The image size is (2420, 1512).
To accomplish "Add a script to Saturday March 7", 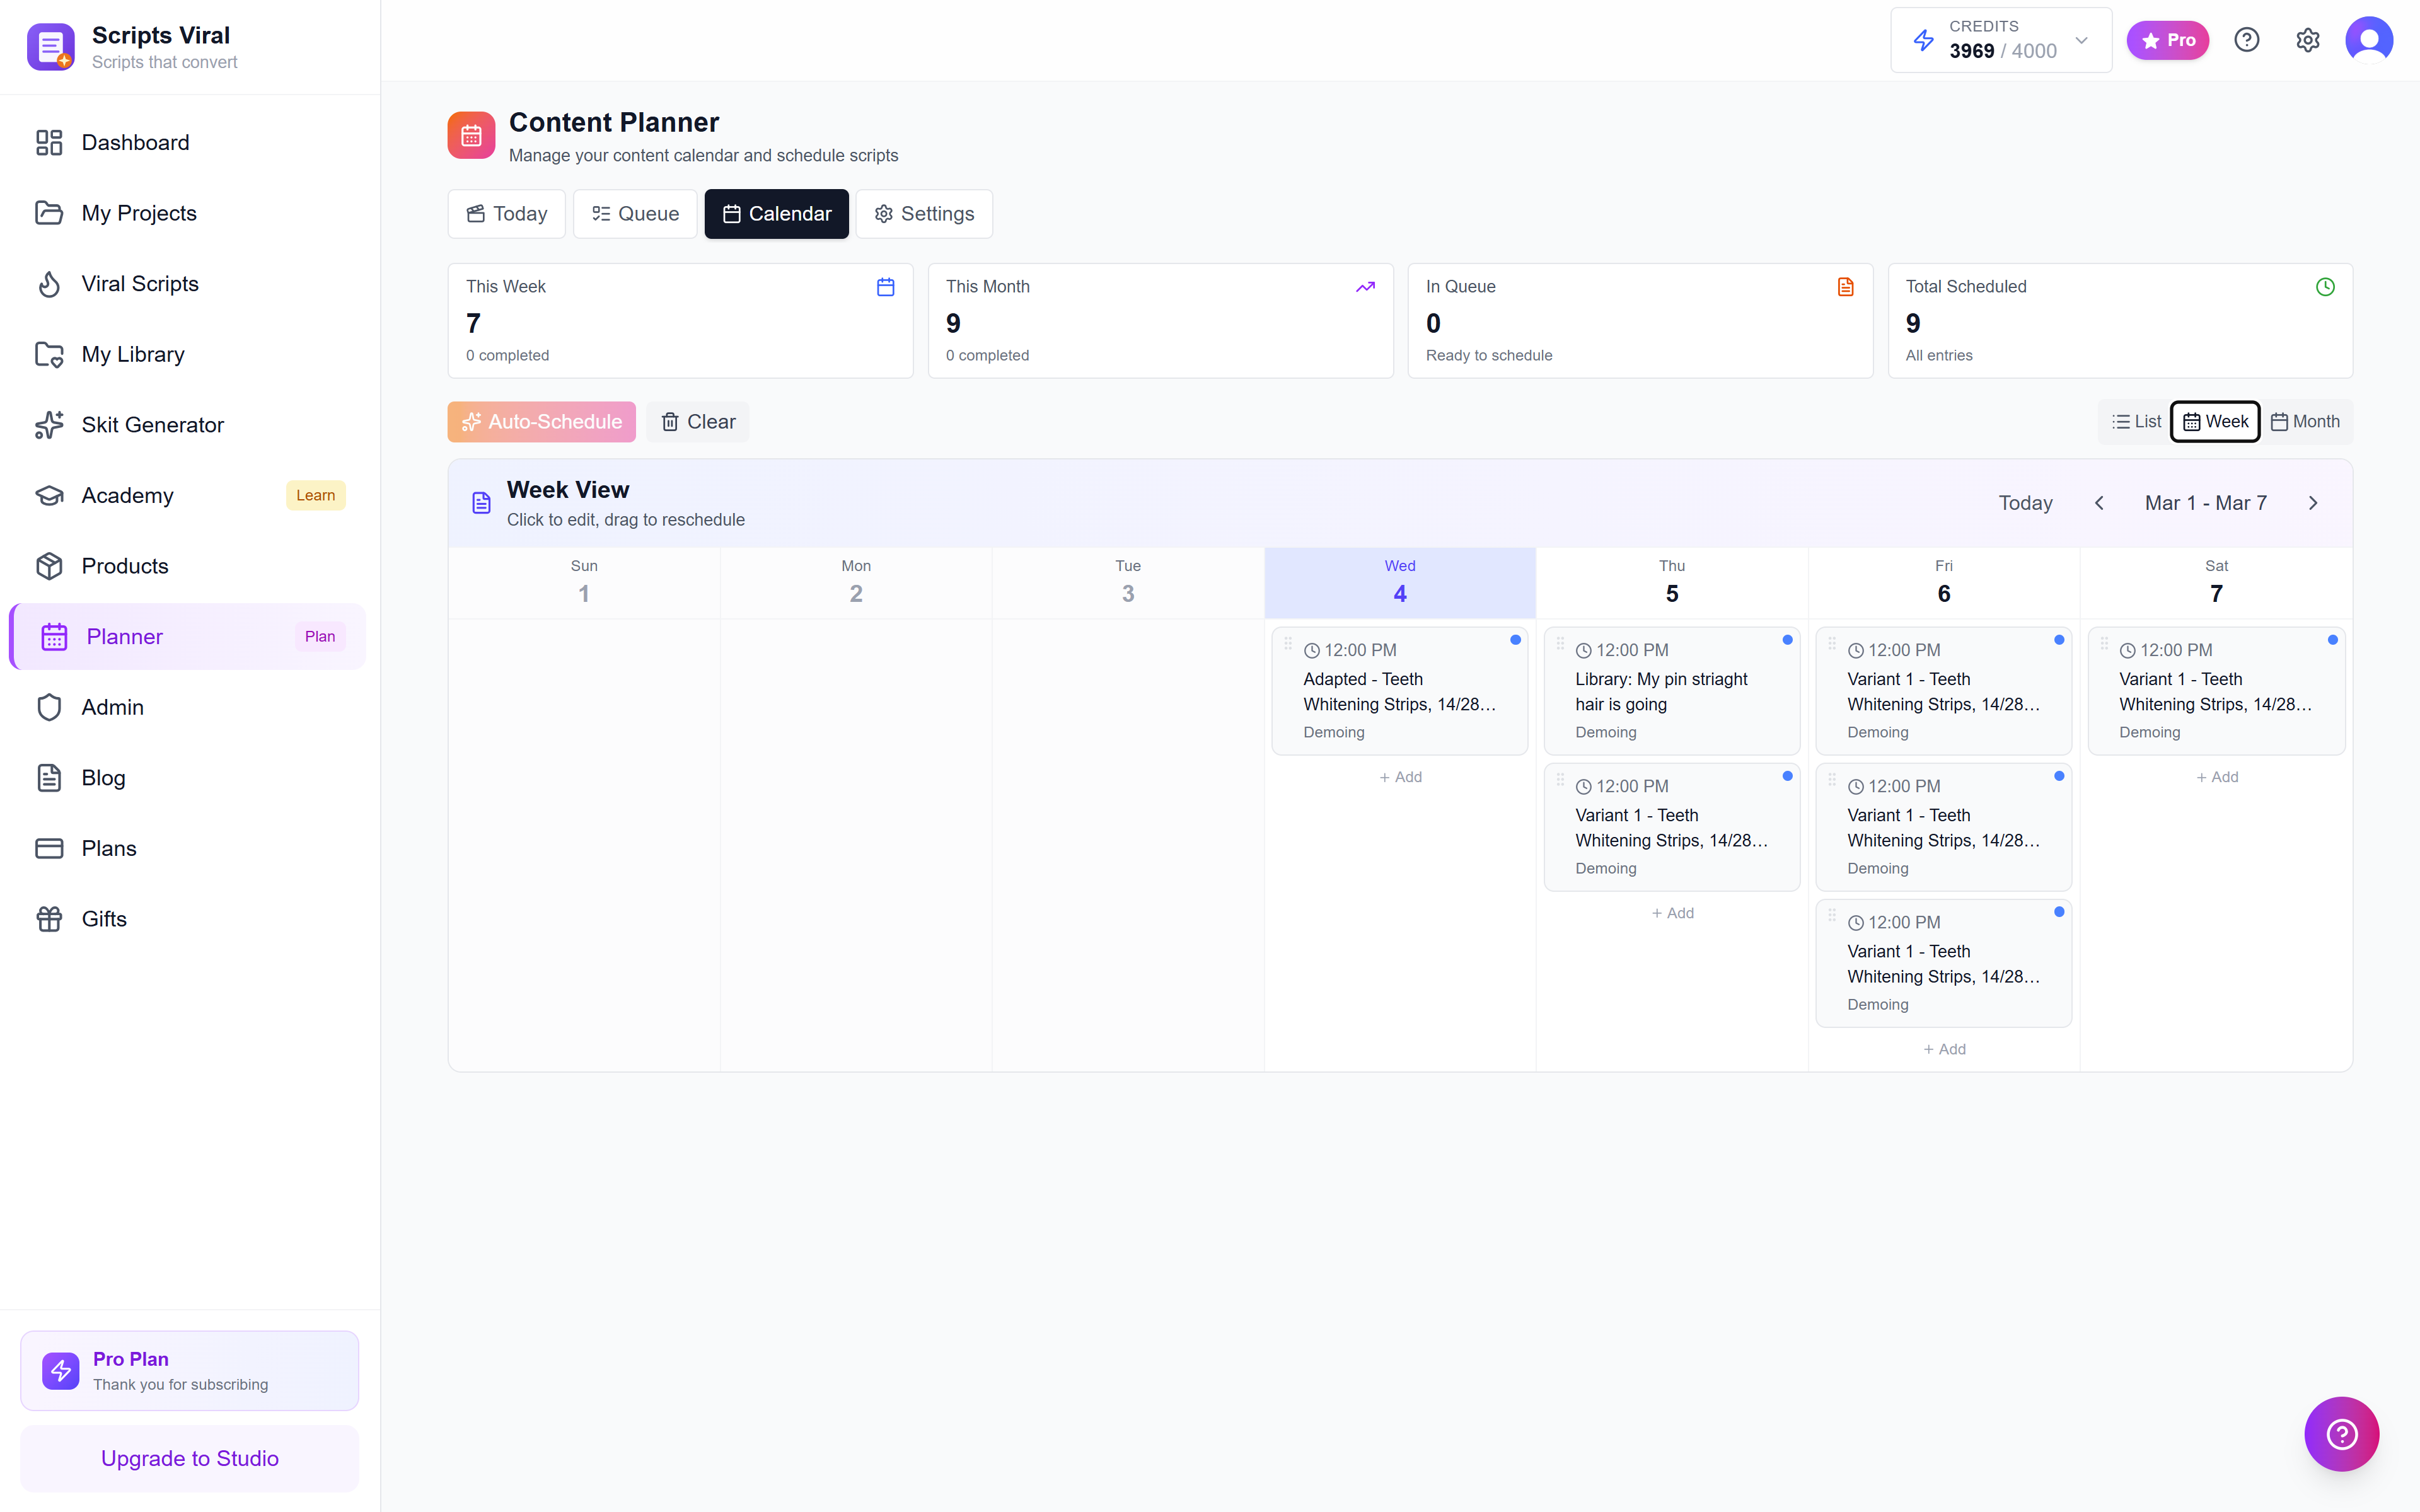I will [2217, 776].
